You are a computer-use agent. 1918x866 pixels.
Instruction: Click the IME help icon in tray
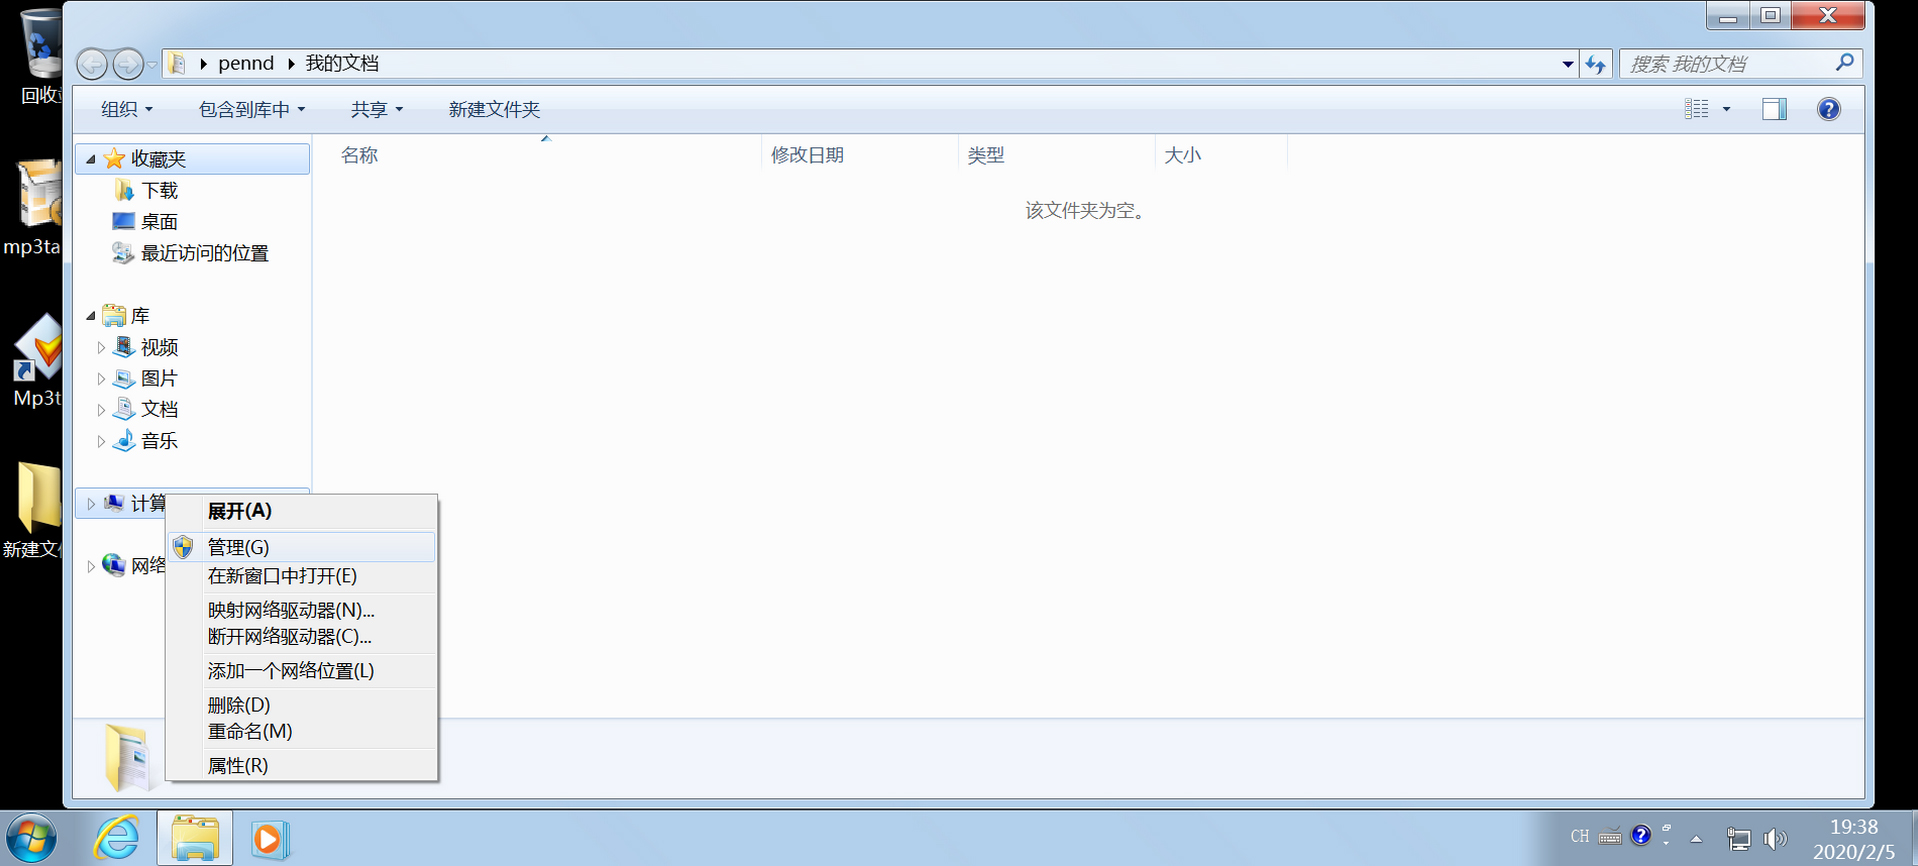point(1640,835)
